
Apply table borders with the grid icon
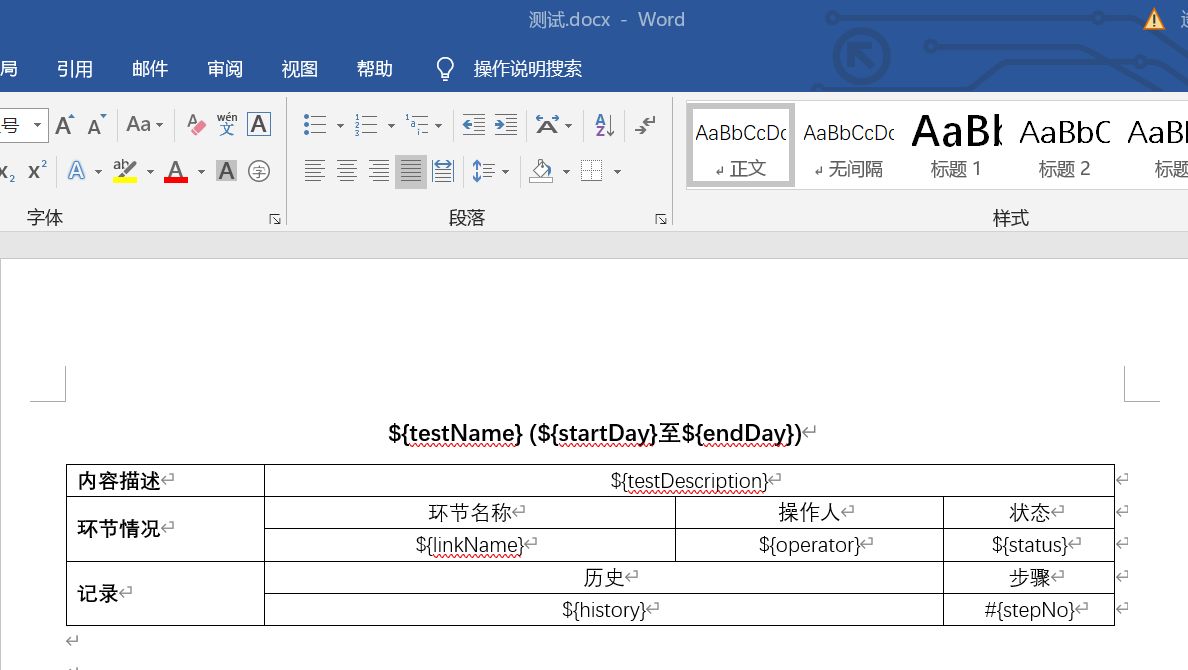[592, 171]
